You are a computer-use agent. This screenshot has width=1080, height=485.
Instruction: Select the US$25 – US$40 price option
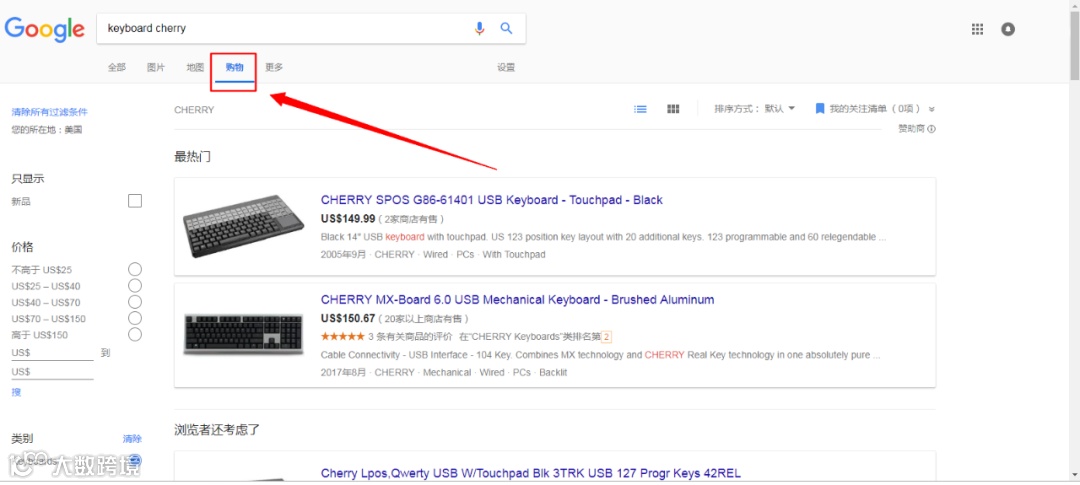pos(135,286)
